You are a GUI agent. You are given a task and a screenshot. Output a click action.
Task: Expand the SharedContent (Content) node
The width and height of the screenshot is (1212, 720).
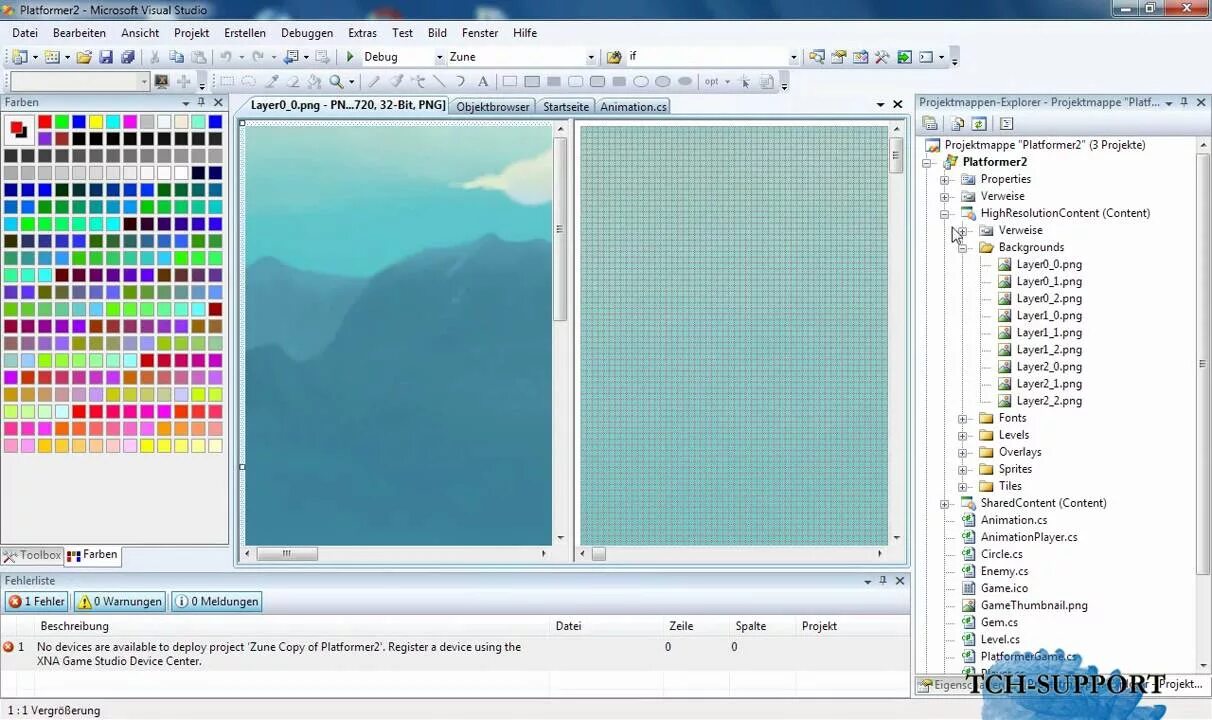[x=945, y=503]
